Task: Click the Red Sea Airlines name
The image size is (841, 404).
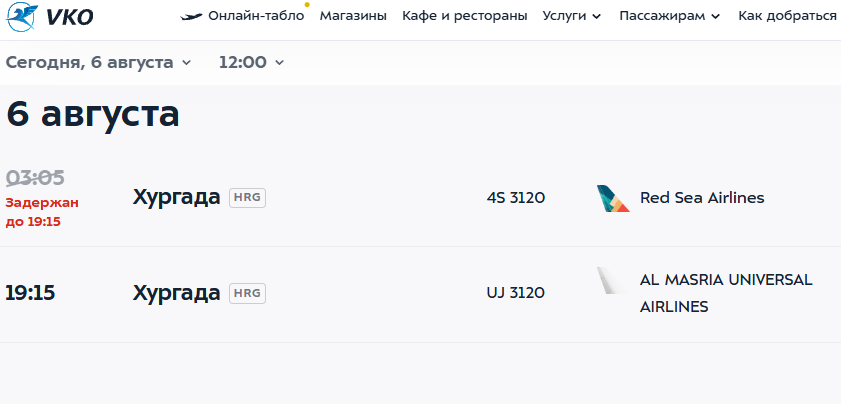Action: coord(701,198)
